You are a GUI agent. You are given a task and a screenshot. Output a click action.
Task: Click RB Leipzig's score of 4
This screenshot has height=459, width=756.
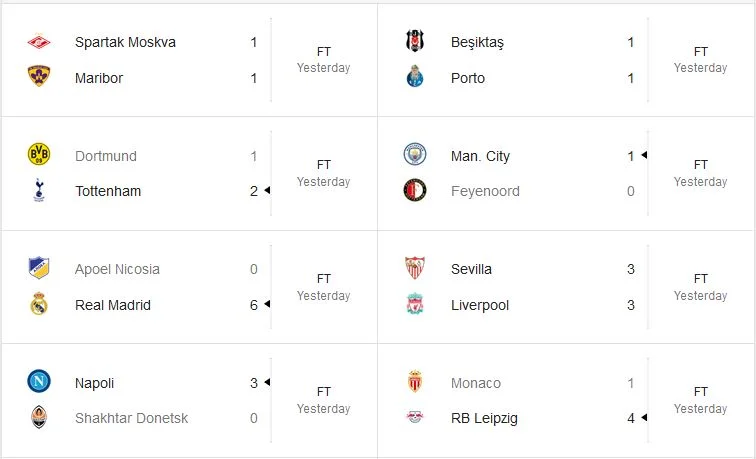coord(631,418)
